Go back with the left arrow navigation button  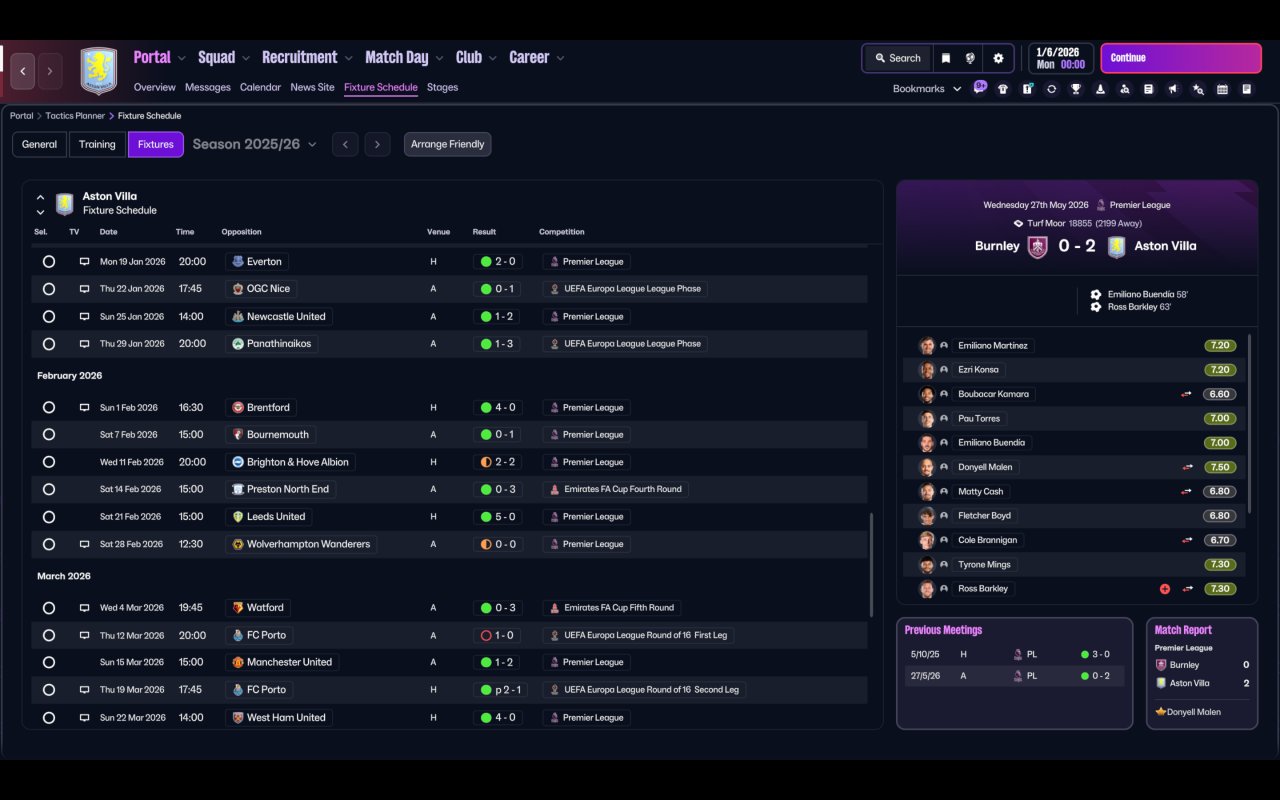pos(23,71)
